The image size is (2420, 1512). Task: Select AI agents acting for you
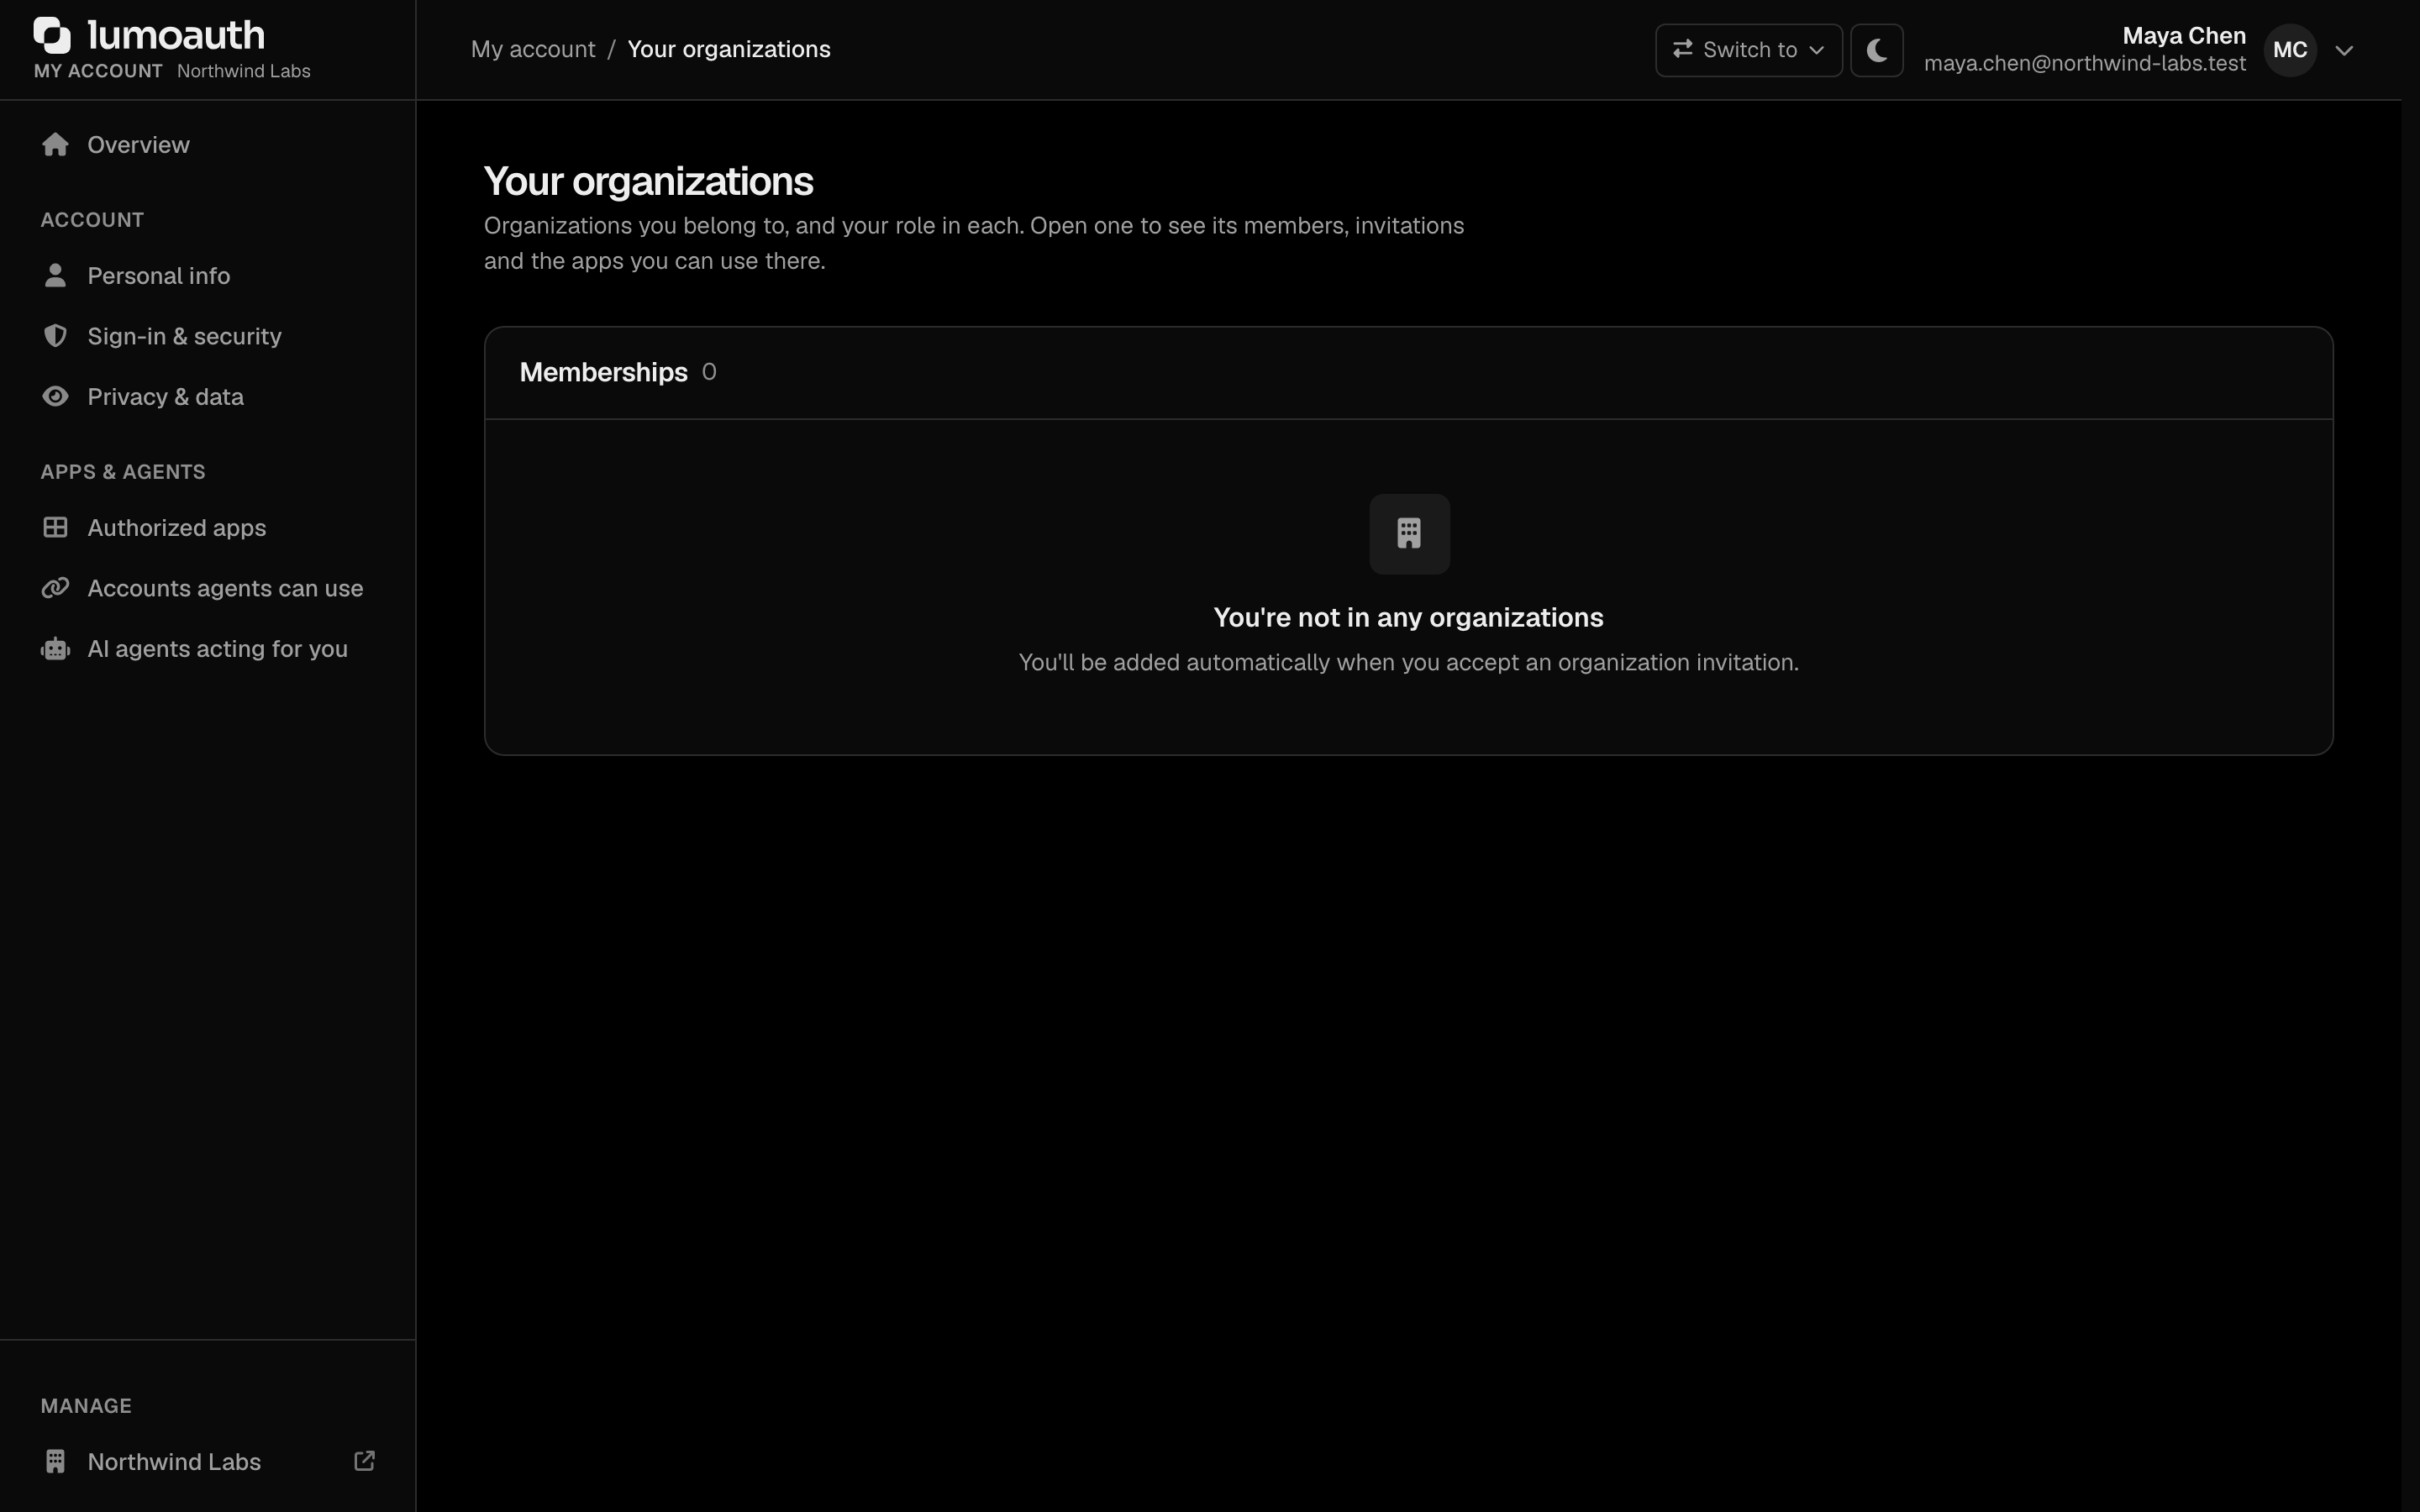(x=207, y=649)
